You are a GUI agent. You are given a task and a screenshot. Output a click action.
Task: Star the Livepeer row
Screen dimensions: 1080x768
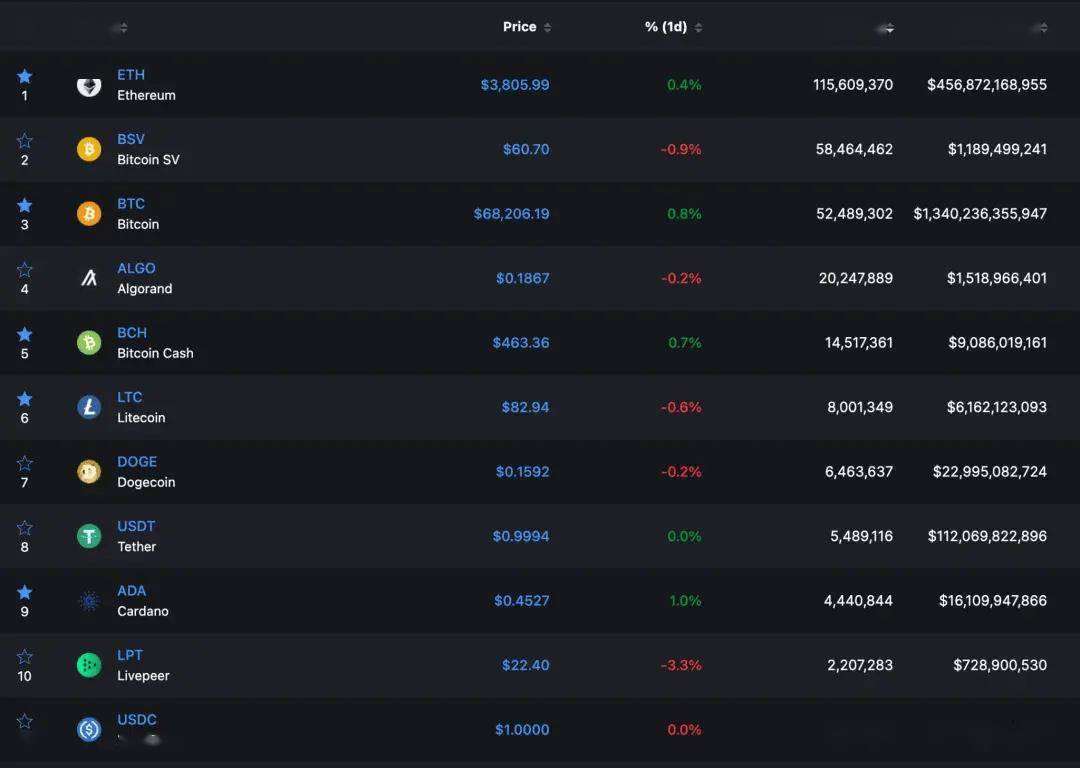[25, 656]
